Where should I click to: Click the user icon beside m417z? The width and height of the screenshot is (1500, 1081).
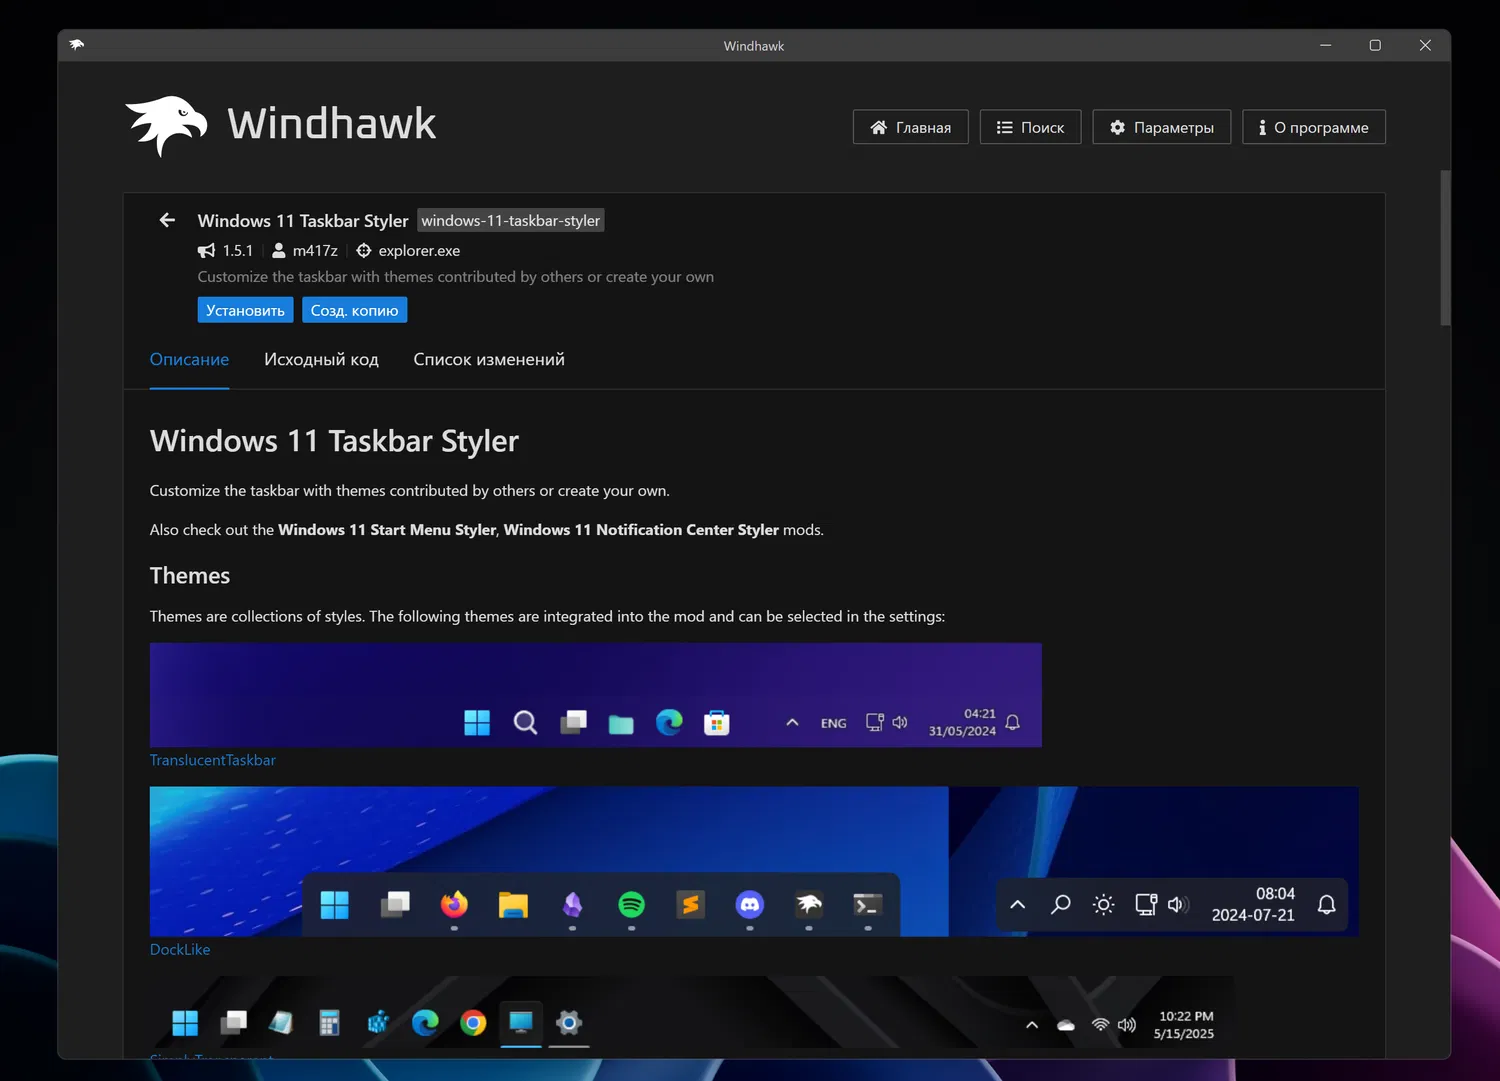pyautogui.click(x=279, y=251)
